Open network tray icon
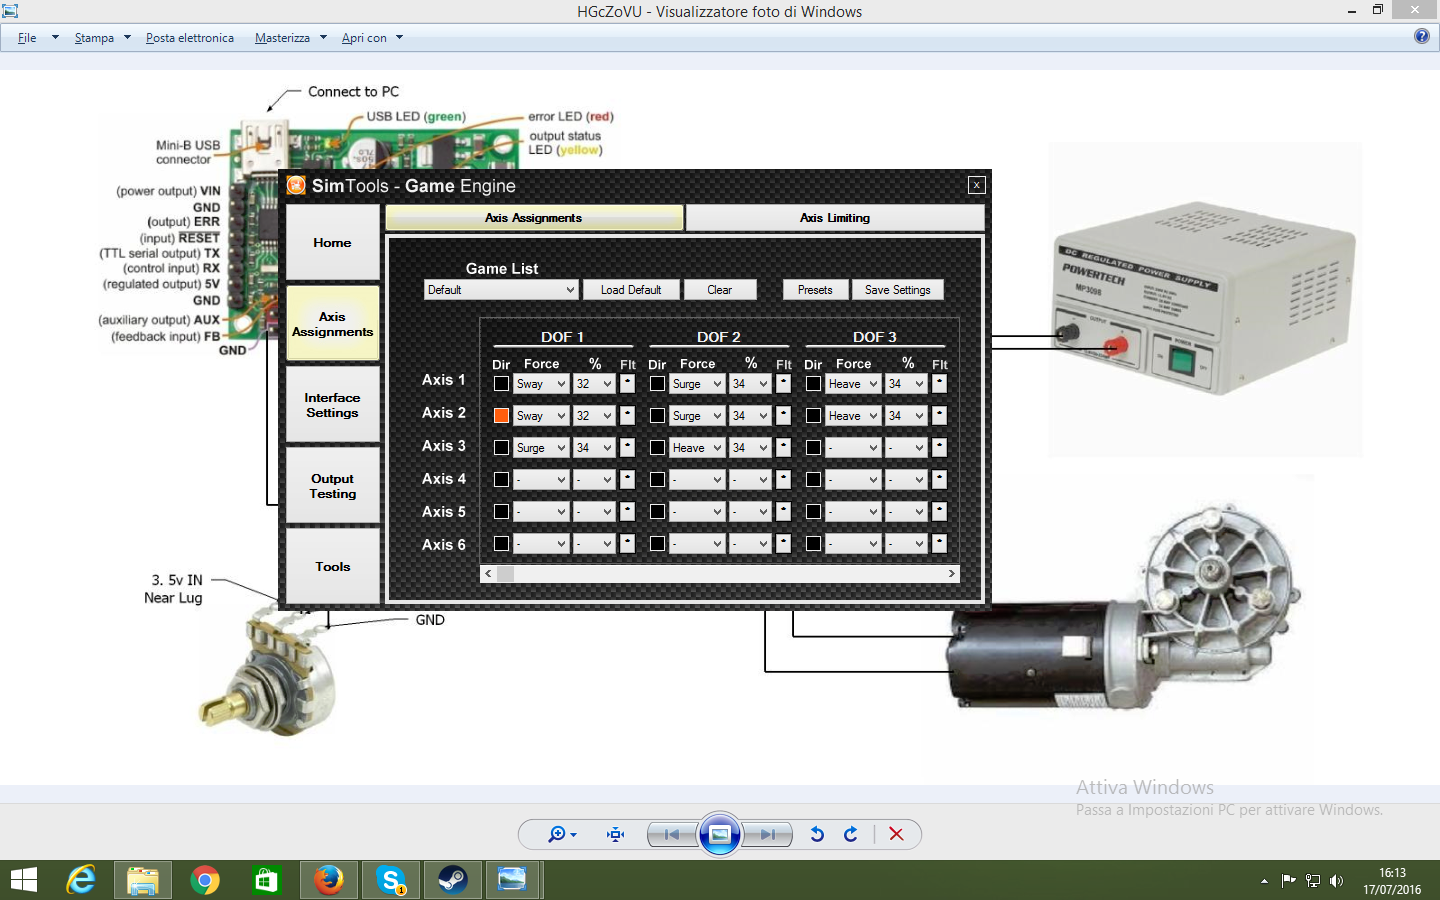This screenshot has width=1440, height=900. [x=1312, y=881]
